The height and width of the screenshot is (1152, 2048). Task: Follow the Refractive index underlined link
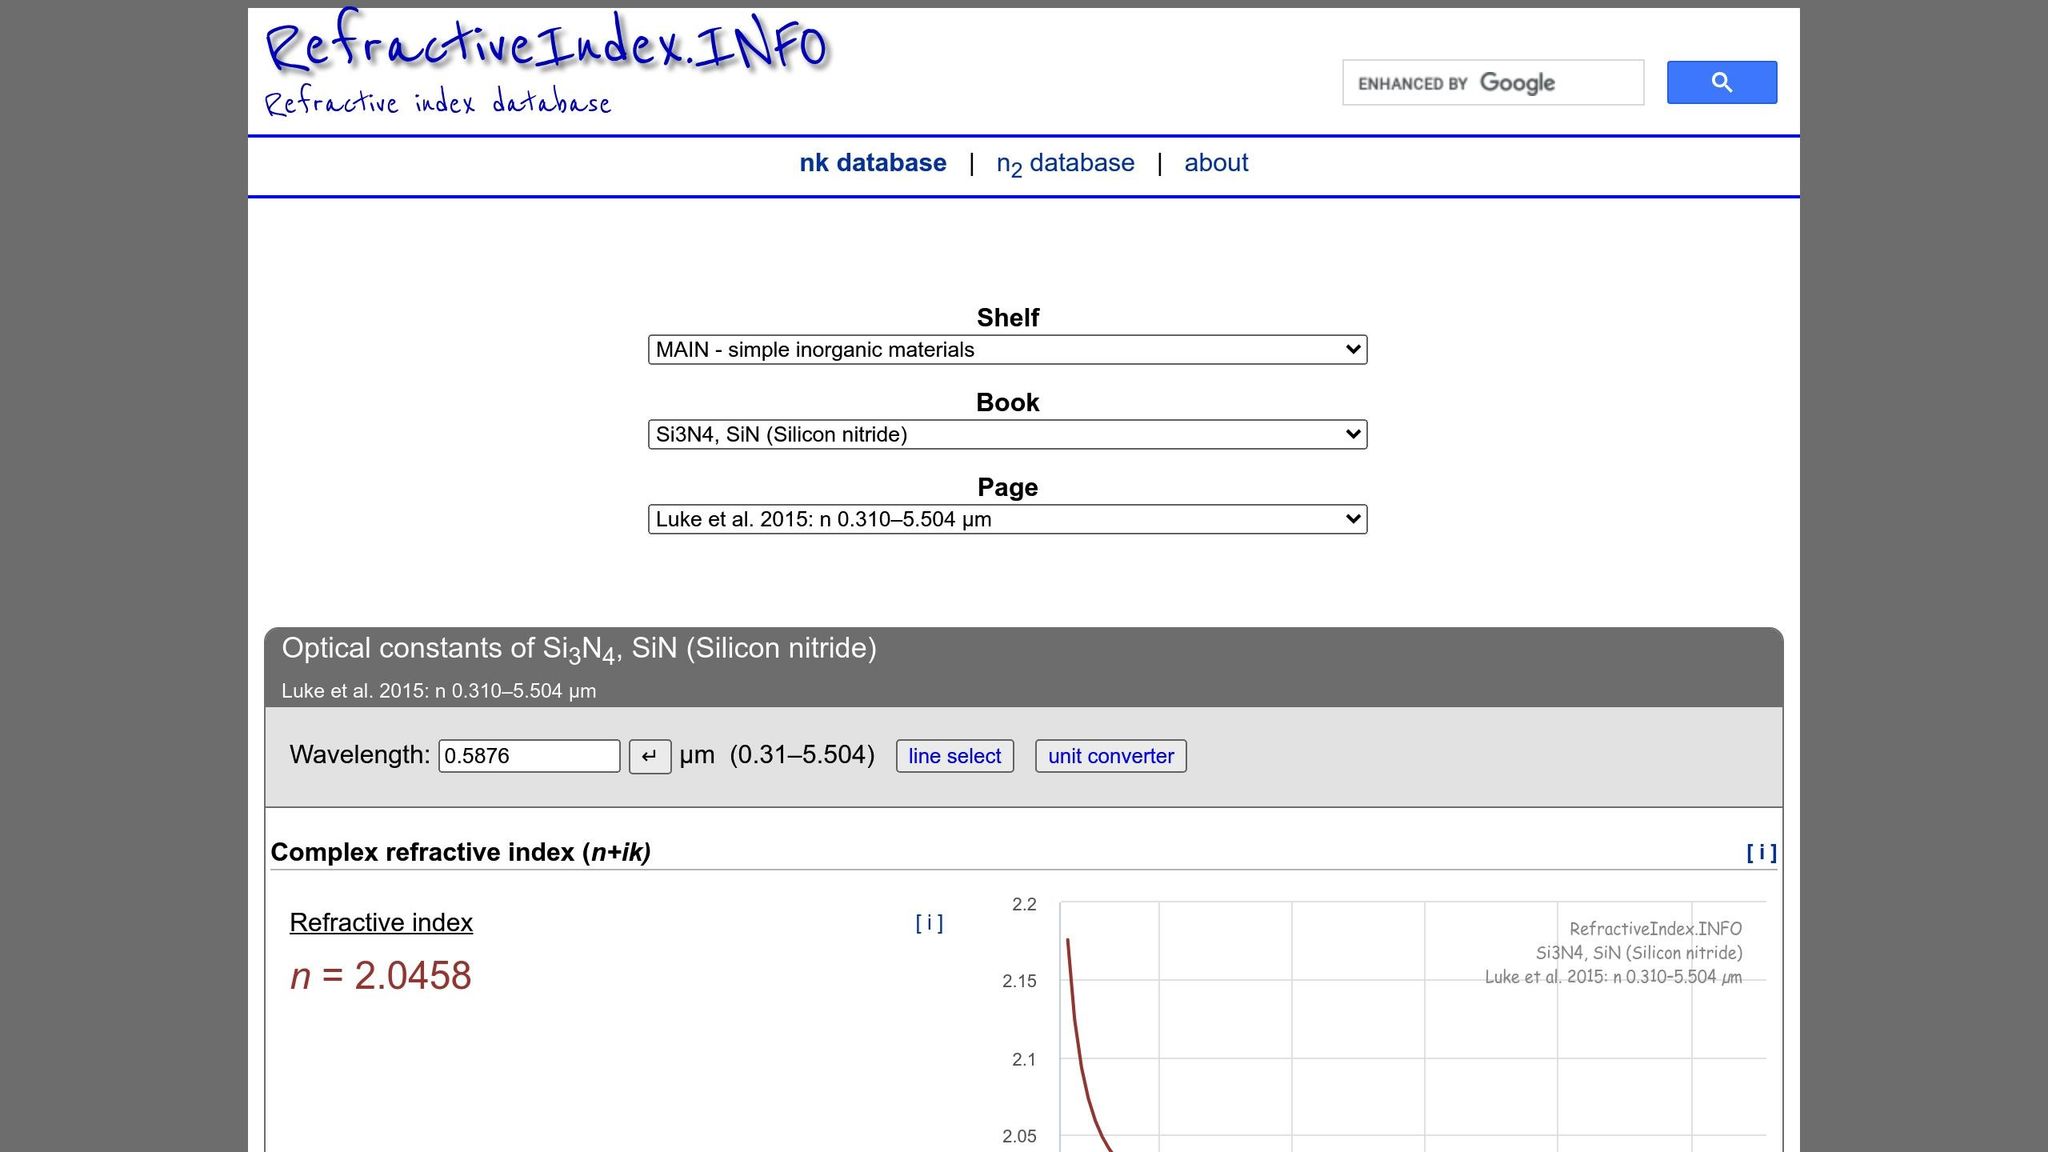(381, 923)
